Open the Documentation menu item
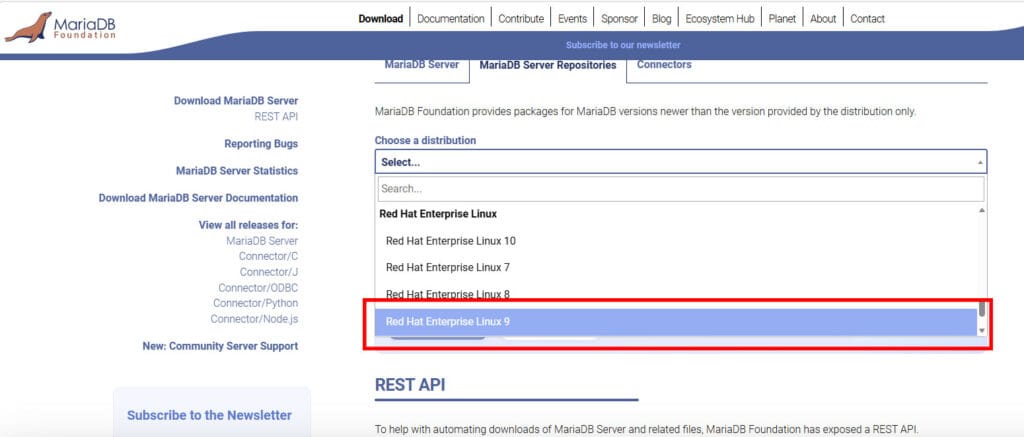The height and width of the screenshot is (437, 1024). coord(451,19)
